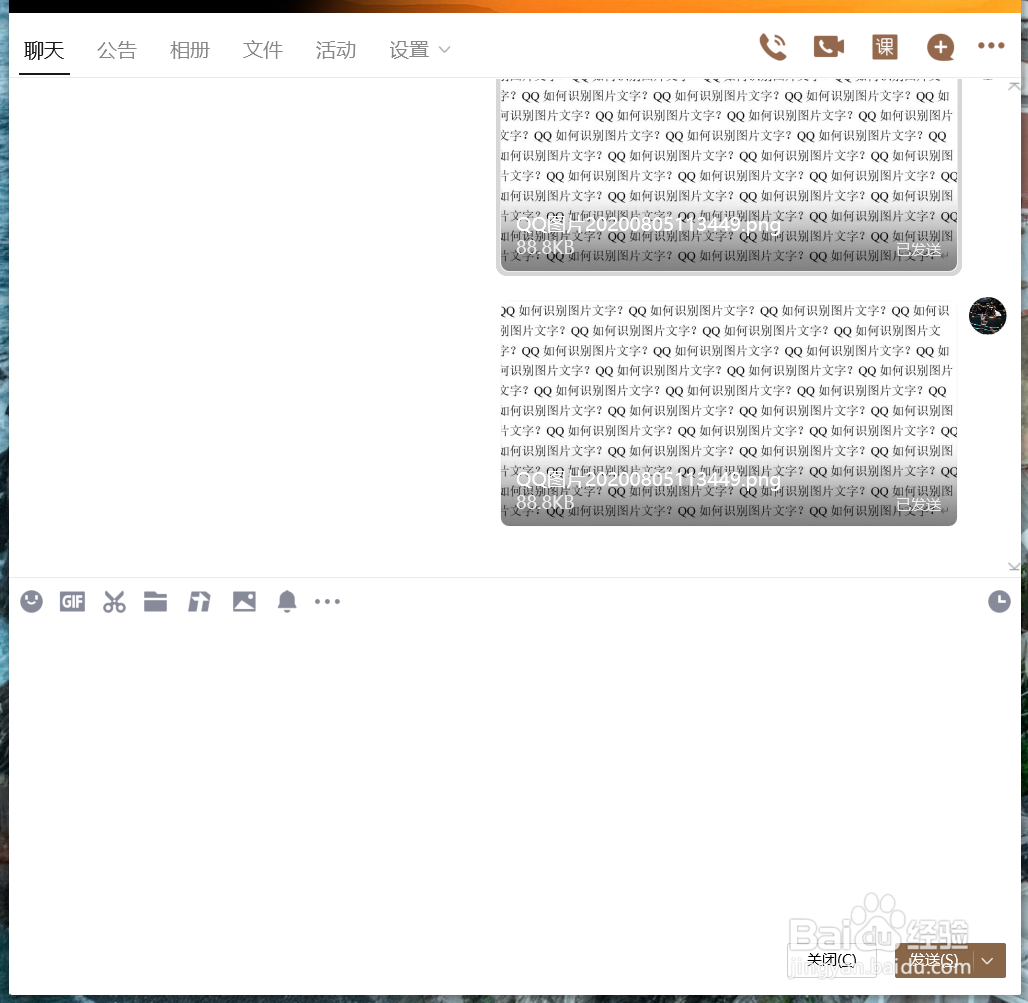Send a file via folder icon
This screenshot has height=1003, width=1028.
(155, 601)
